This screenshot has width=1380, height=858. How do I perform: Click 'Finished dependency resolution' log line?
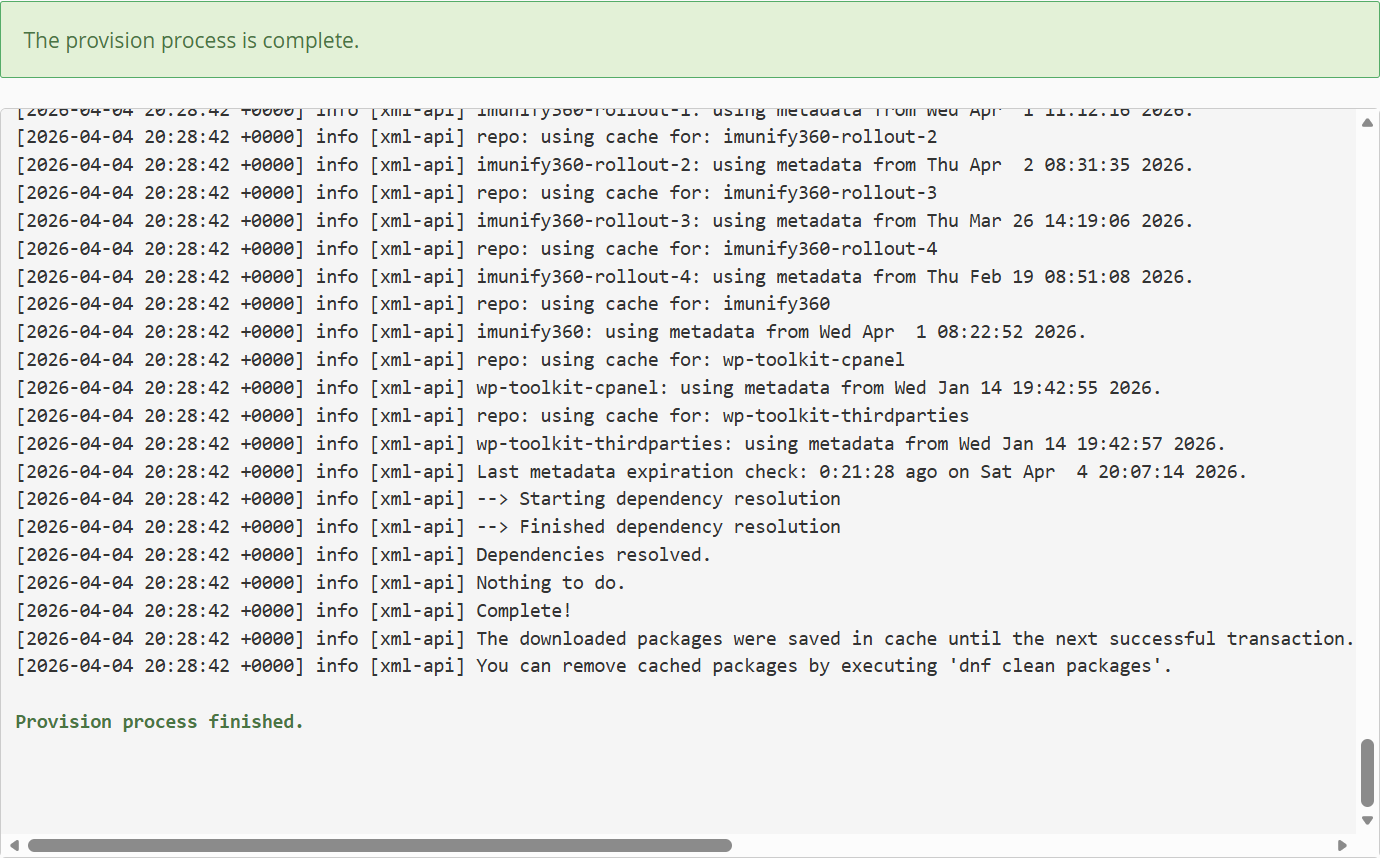coord(658,526)
